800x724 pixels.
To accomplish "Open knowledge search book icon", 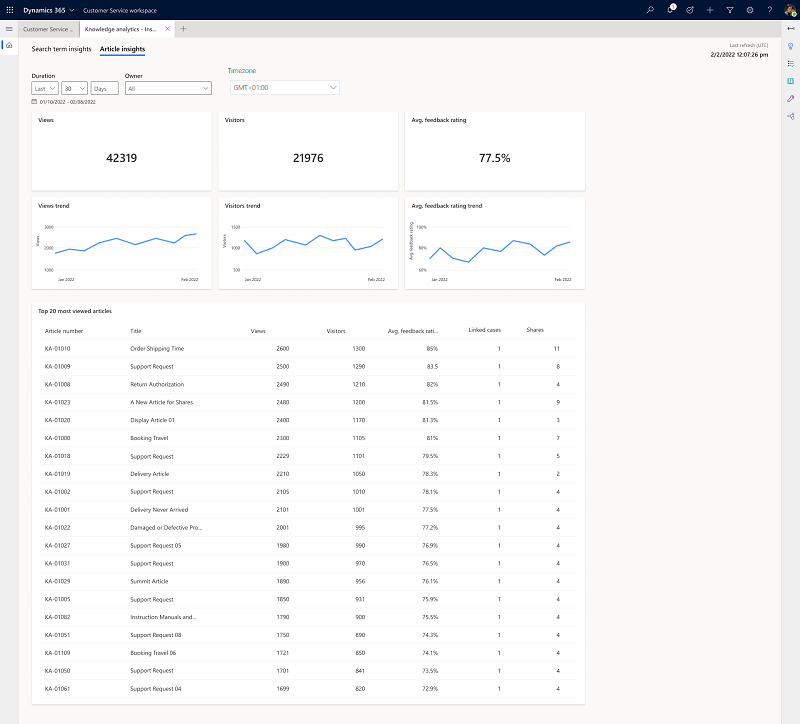I will tap(790, 81).
